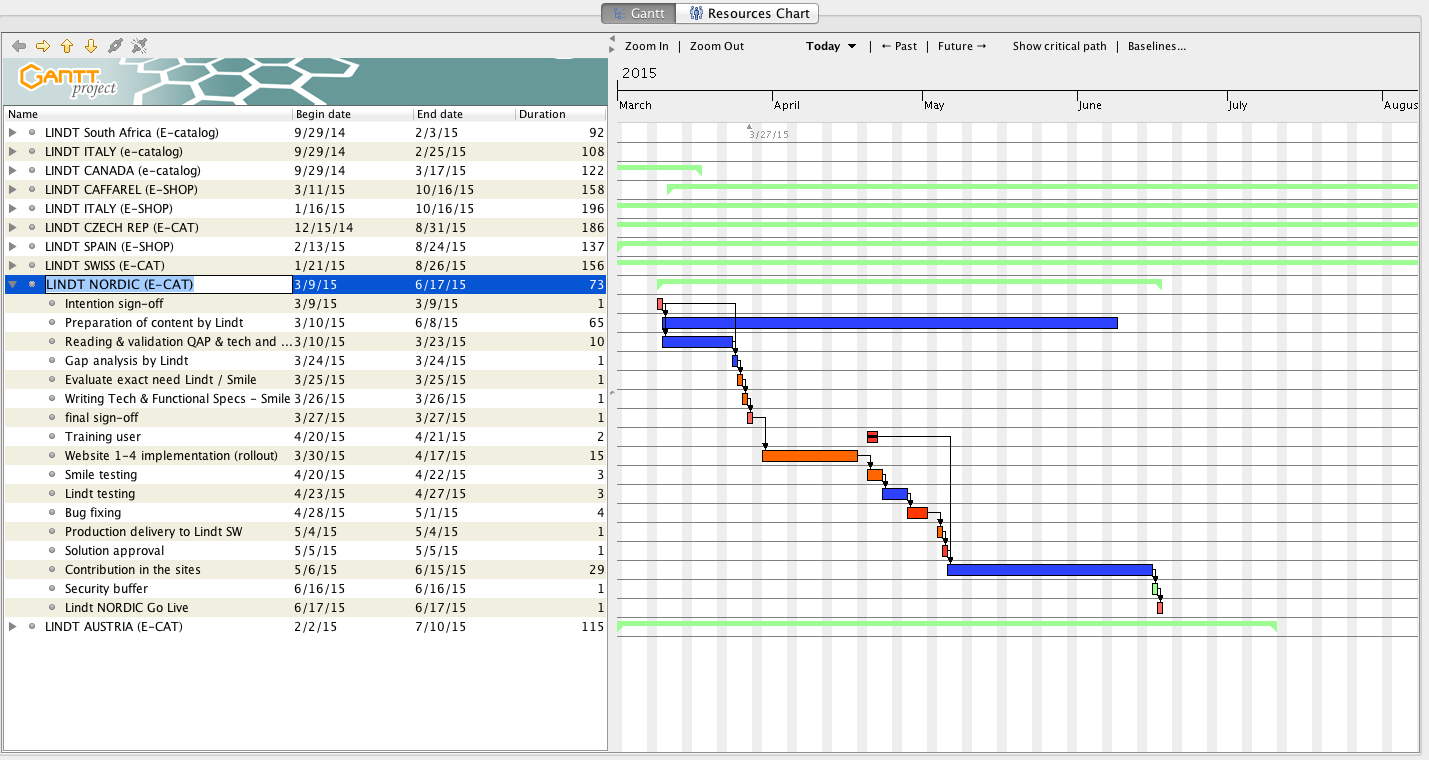Expand LINDT South Africa (E-catalog) task

(12, 132)
